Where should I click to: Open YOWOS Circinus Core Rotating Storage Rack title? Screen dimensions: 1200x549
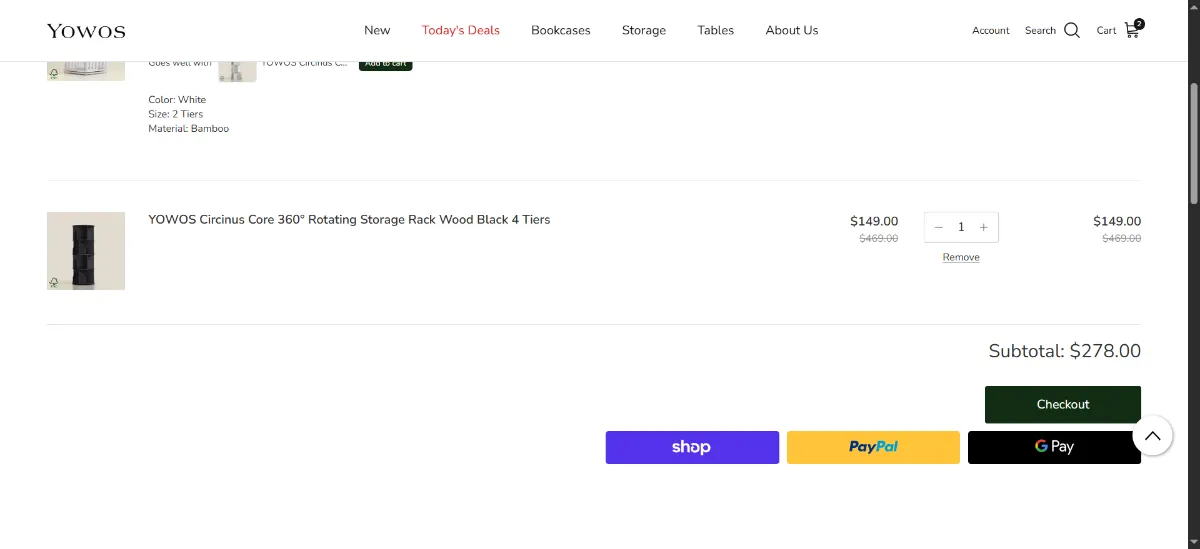pos(349,219)
